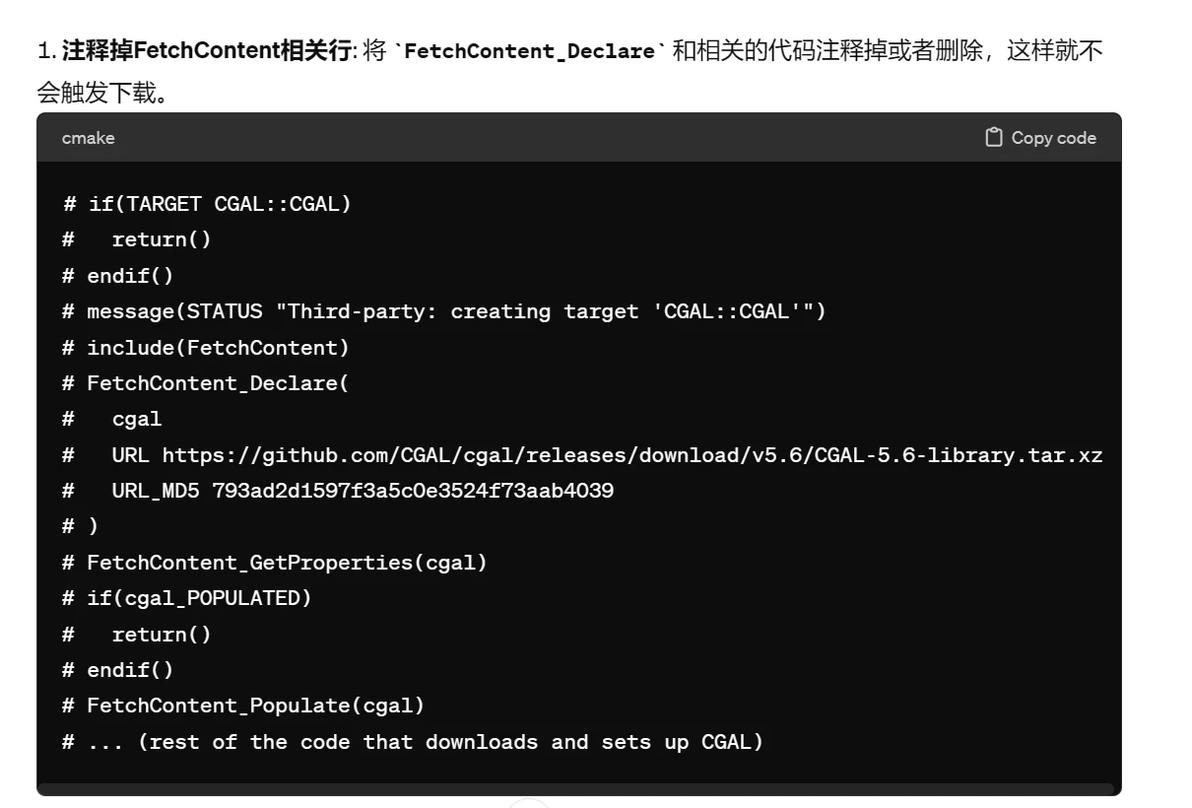Click the bold heading 注释掉FetchContent相关行
The width and height of the screenshot is (1192, 808).
pos(206,51)
